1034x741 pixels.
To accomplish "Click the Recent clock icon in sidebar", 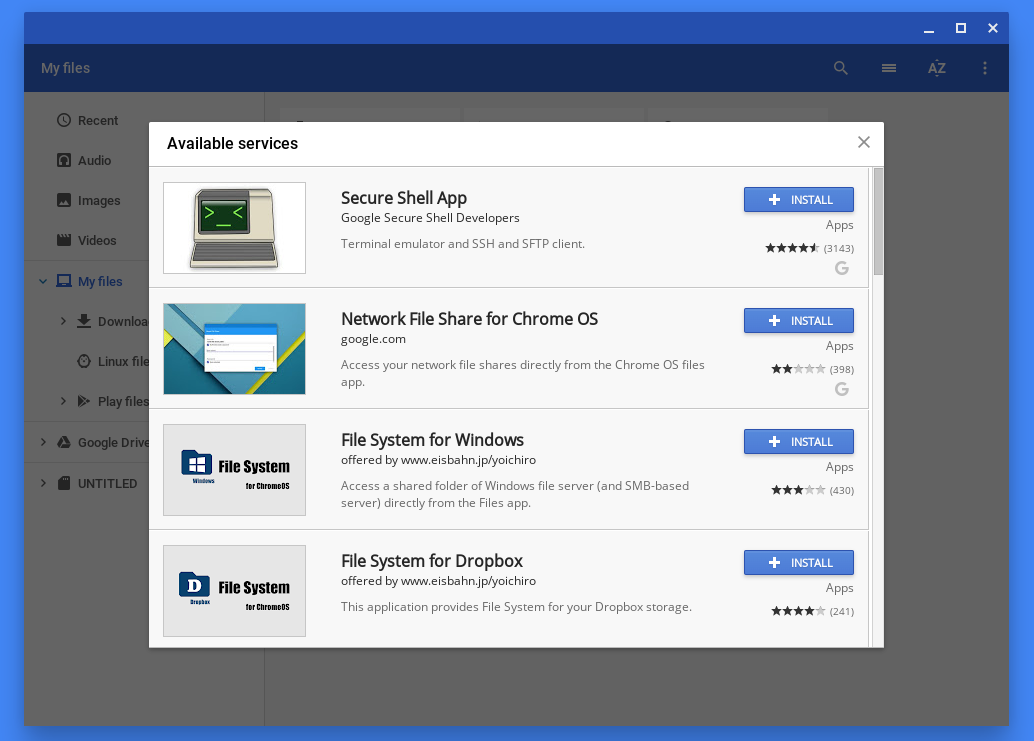I will coord(64,120).
